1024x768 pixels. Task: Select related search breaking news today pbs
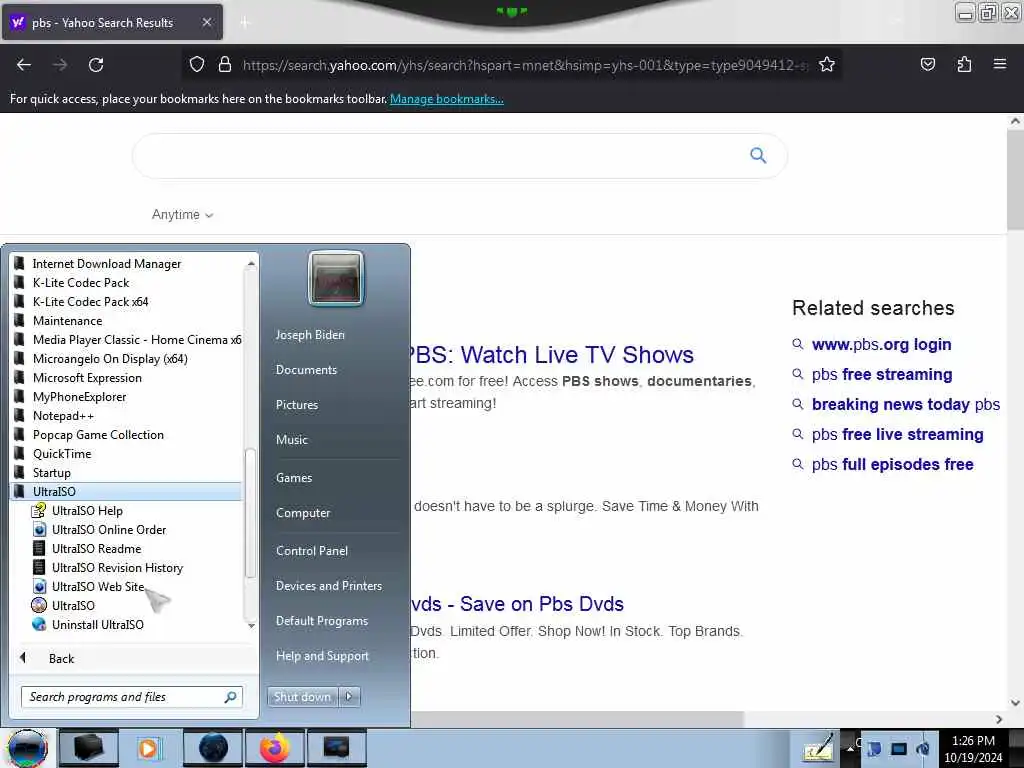[906, 404]
